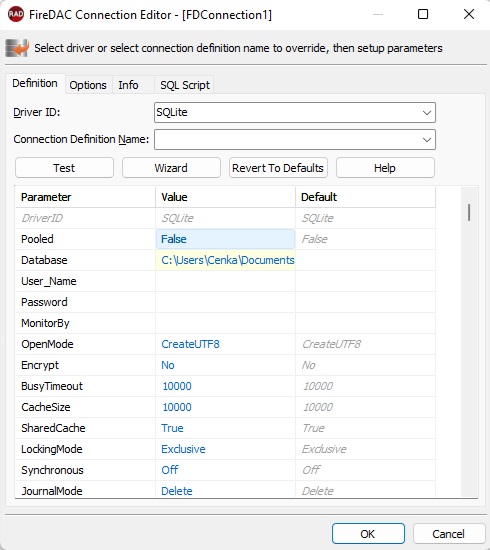The image size is (490, 550).
Task: Switch to the Options tab
Action: pyautogui.click(x=88, y=85)
